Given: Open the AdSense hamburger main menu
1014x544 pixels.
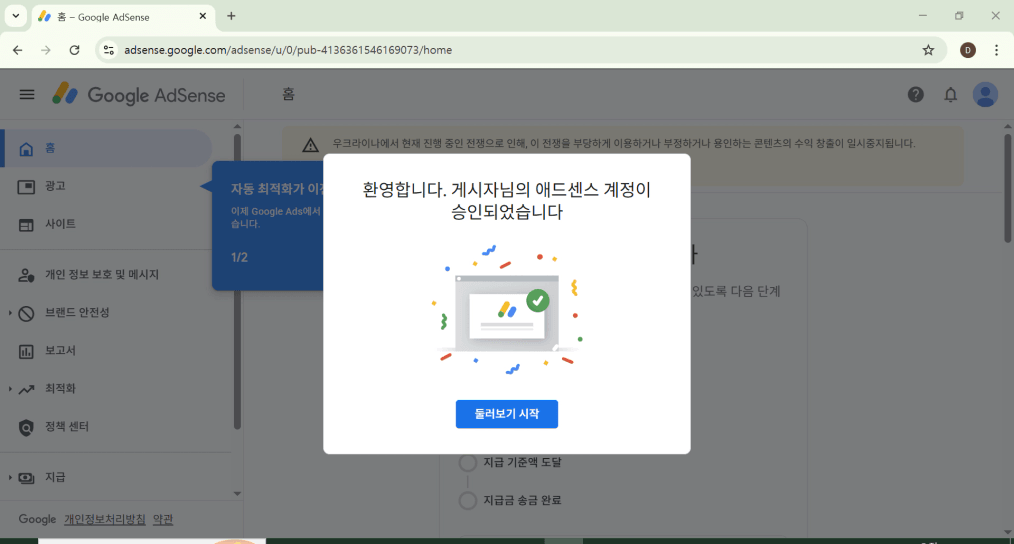Looking at the screenshot, I should coord(27,94).
